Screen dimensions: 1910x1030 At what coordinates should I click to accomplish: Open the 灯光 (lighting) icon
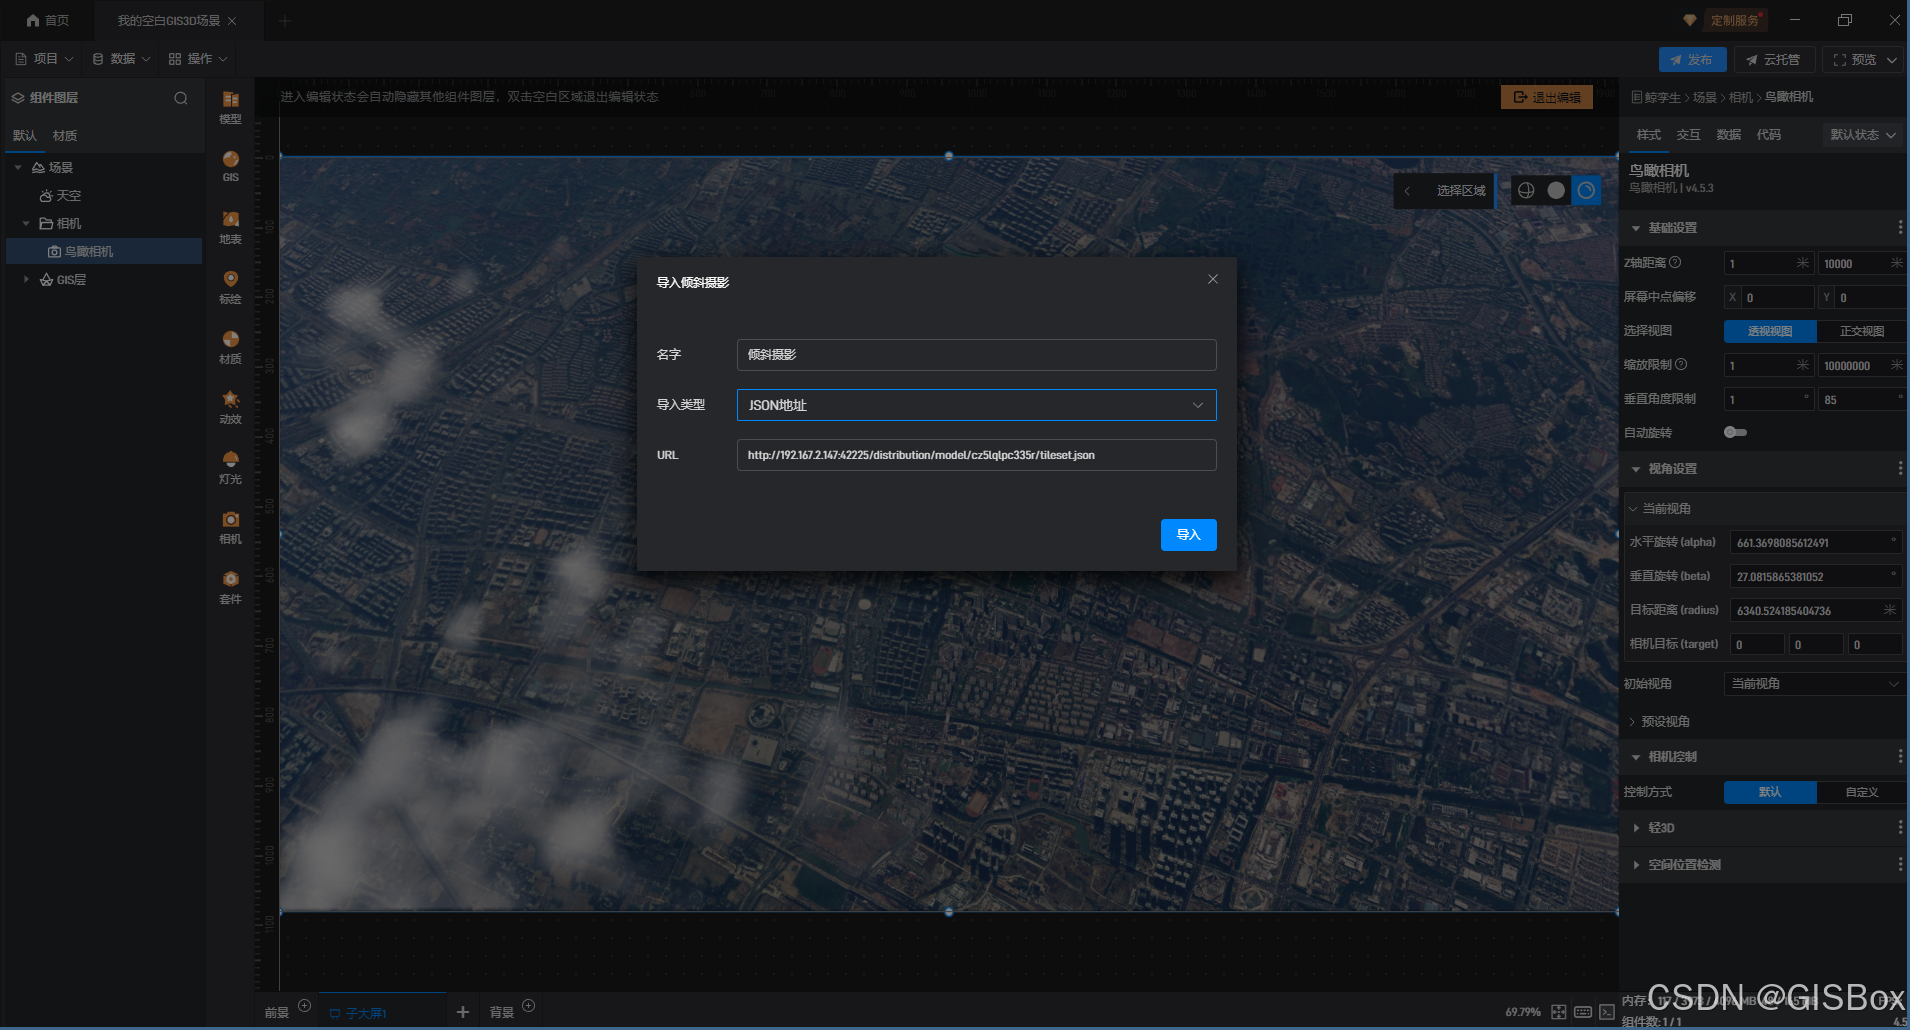pos(230,467)
